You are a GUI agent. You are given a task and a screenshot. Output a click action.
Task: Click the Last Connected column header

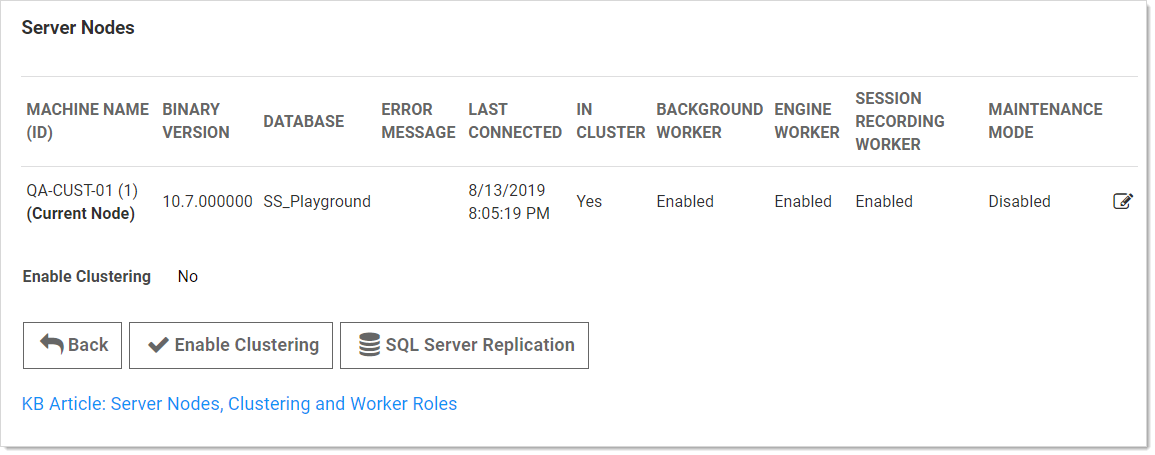(x=514, y=121)
